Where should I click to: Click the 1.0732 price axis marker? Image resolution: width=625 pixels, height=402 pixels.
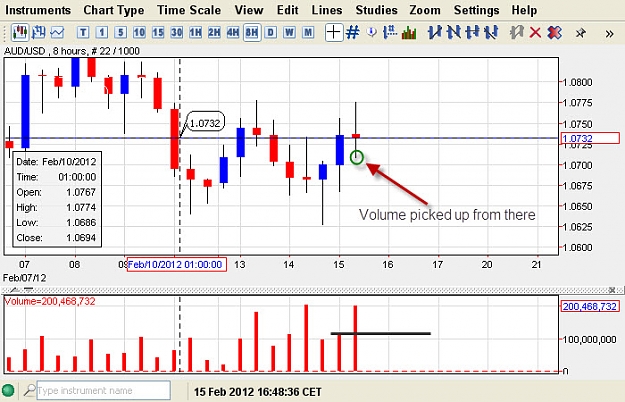[590, 138]
